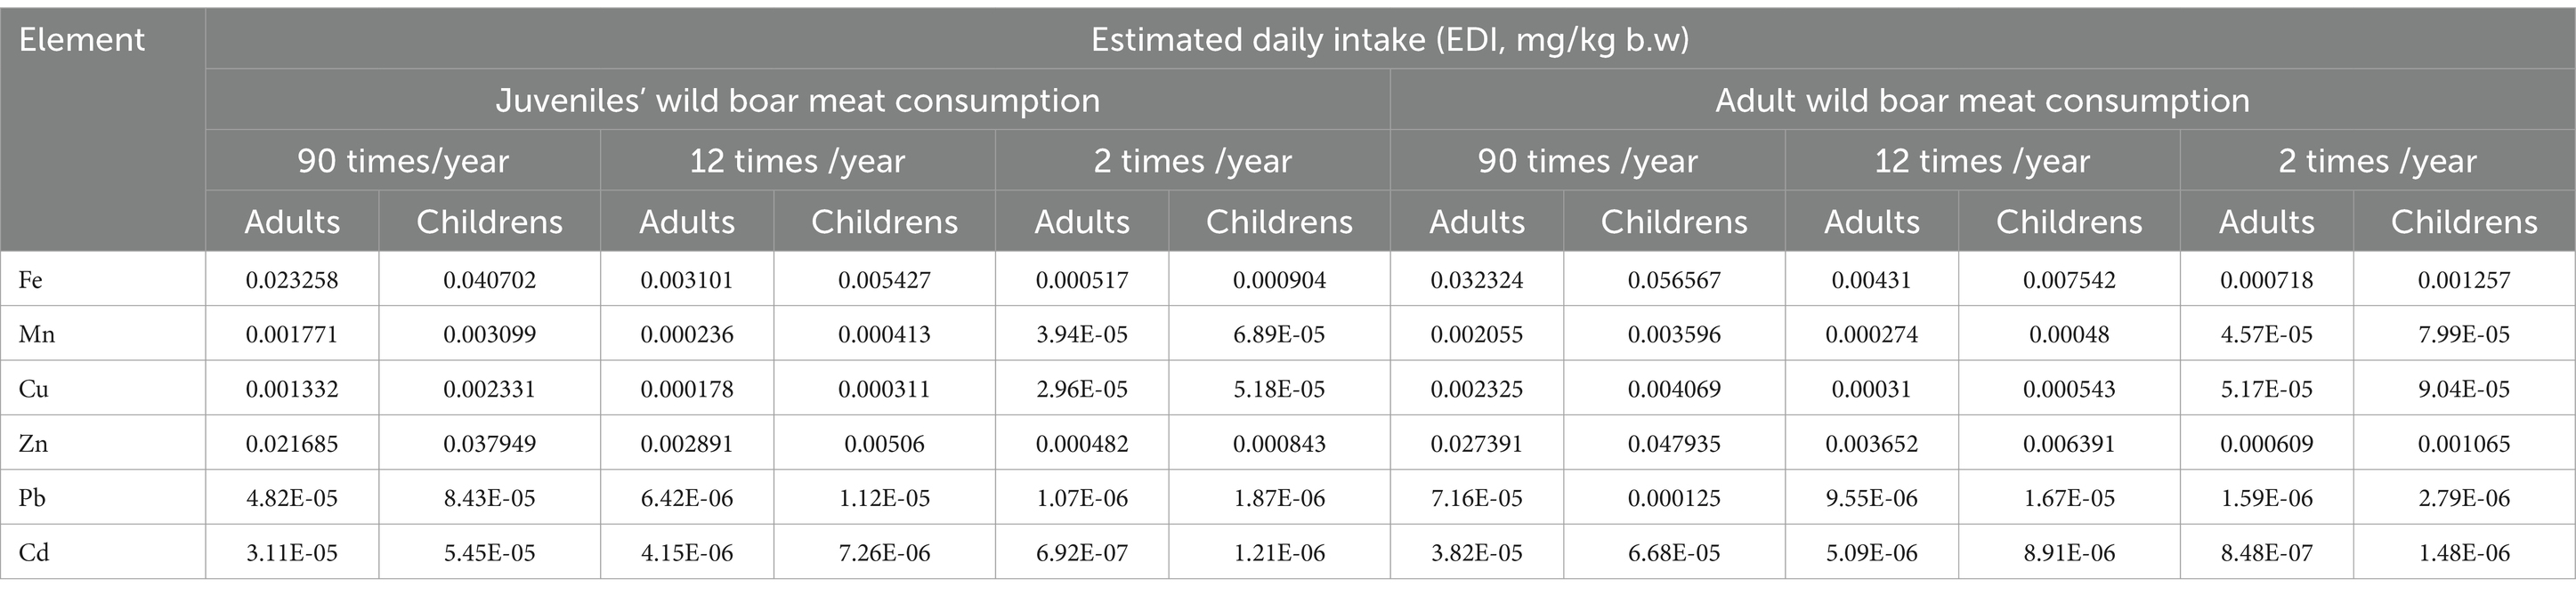The image size is (2576, 595).
Task: Select the Mn row label
Action: [102, 333]
